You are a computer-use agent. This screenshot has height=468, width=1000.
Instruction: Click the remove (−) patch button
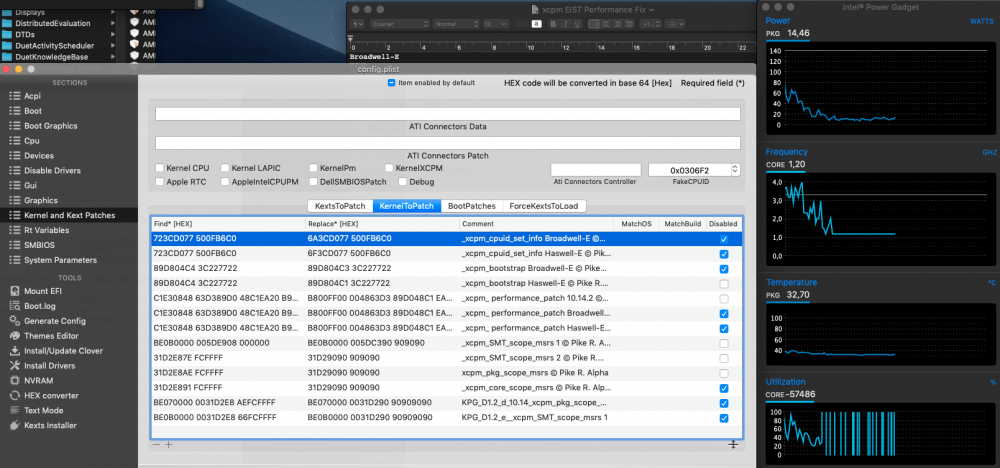click(156, 444)
